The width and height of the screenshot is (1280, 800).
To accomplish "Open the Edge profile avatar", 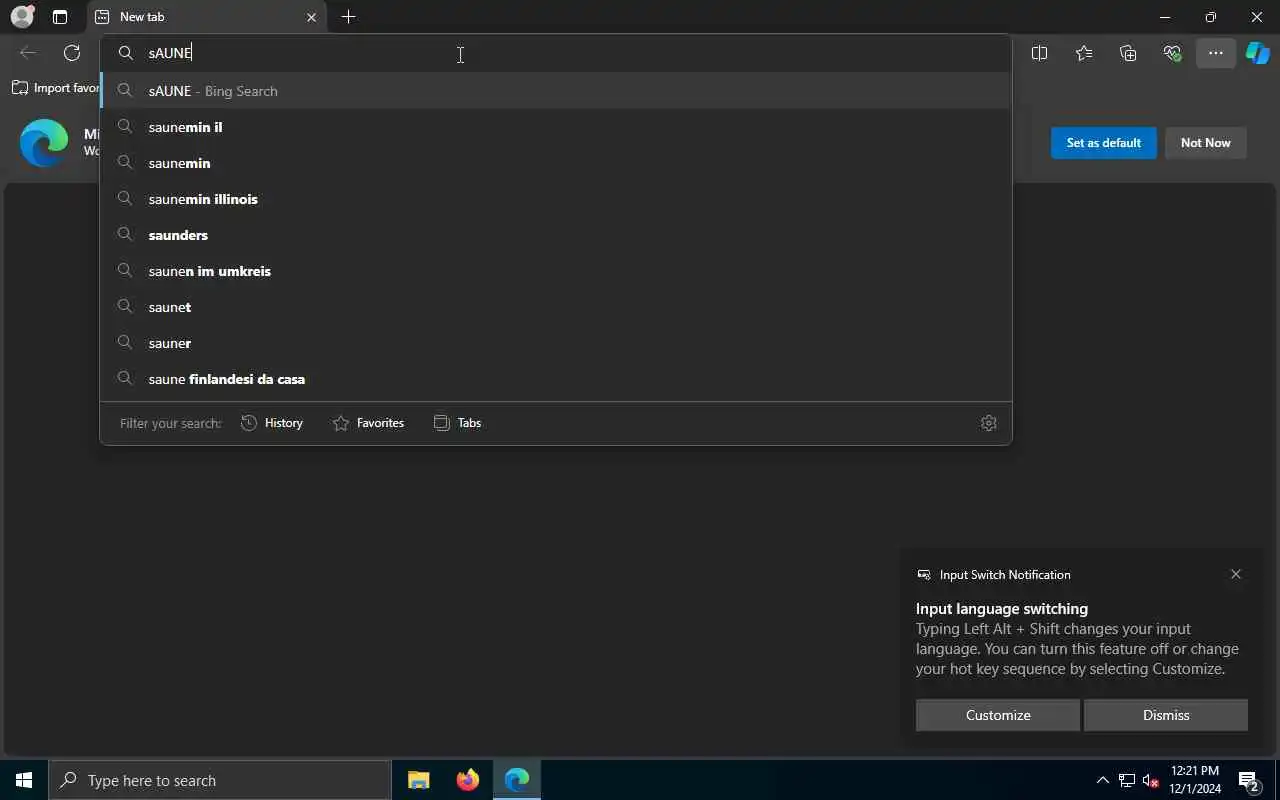I will 22,17.
